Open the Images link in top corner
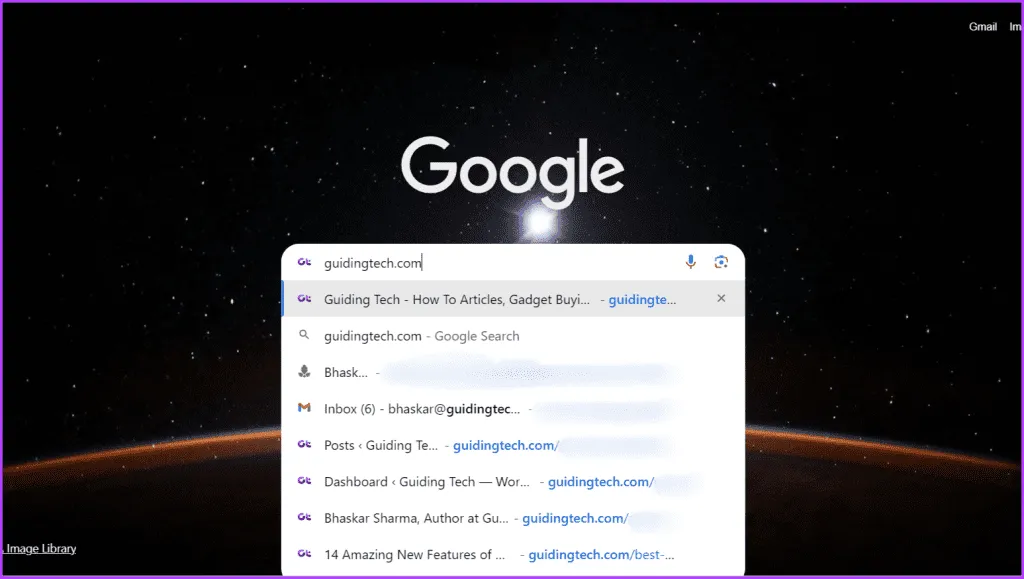This screenshot has height=579, width=1024. click(x=1015, y=27)
